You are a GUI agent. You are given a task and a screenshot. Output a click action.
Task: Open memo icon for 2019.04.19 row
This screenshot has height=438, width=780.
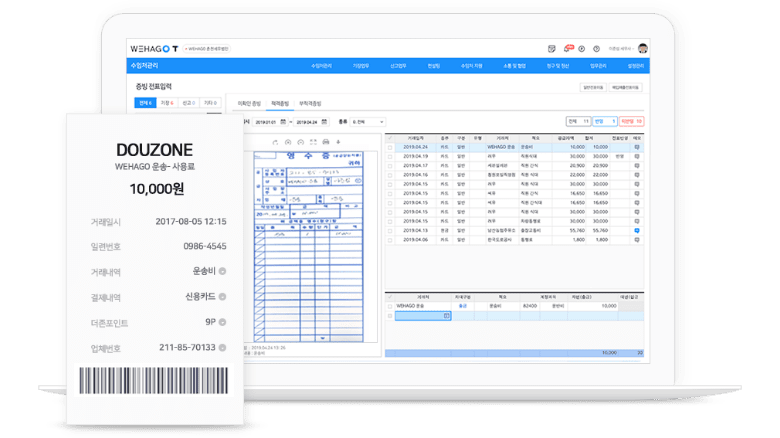637,156
